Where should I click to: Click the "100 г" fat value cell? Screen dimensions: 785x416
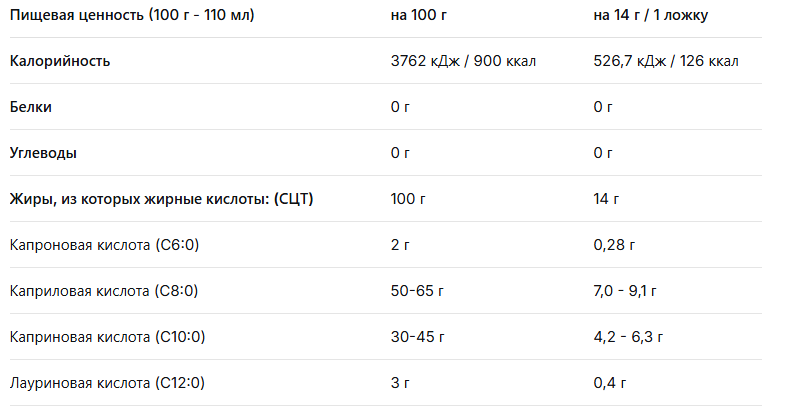pyautogui.click(x=408, y=199)
